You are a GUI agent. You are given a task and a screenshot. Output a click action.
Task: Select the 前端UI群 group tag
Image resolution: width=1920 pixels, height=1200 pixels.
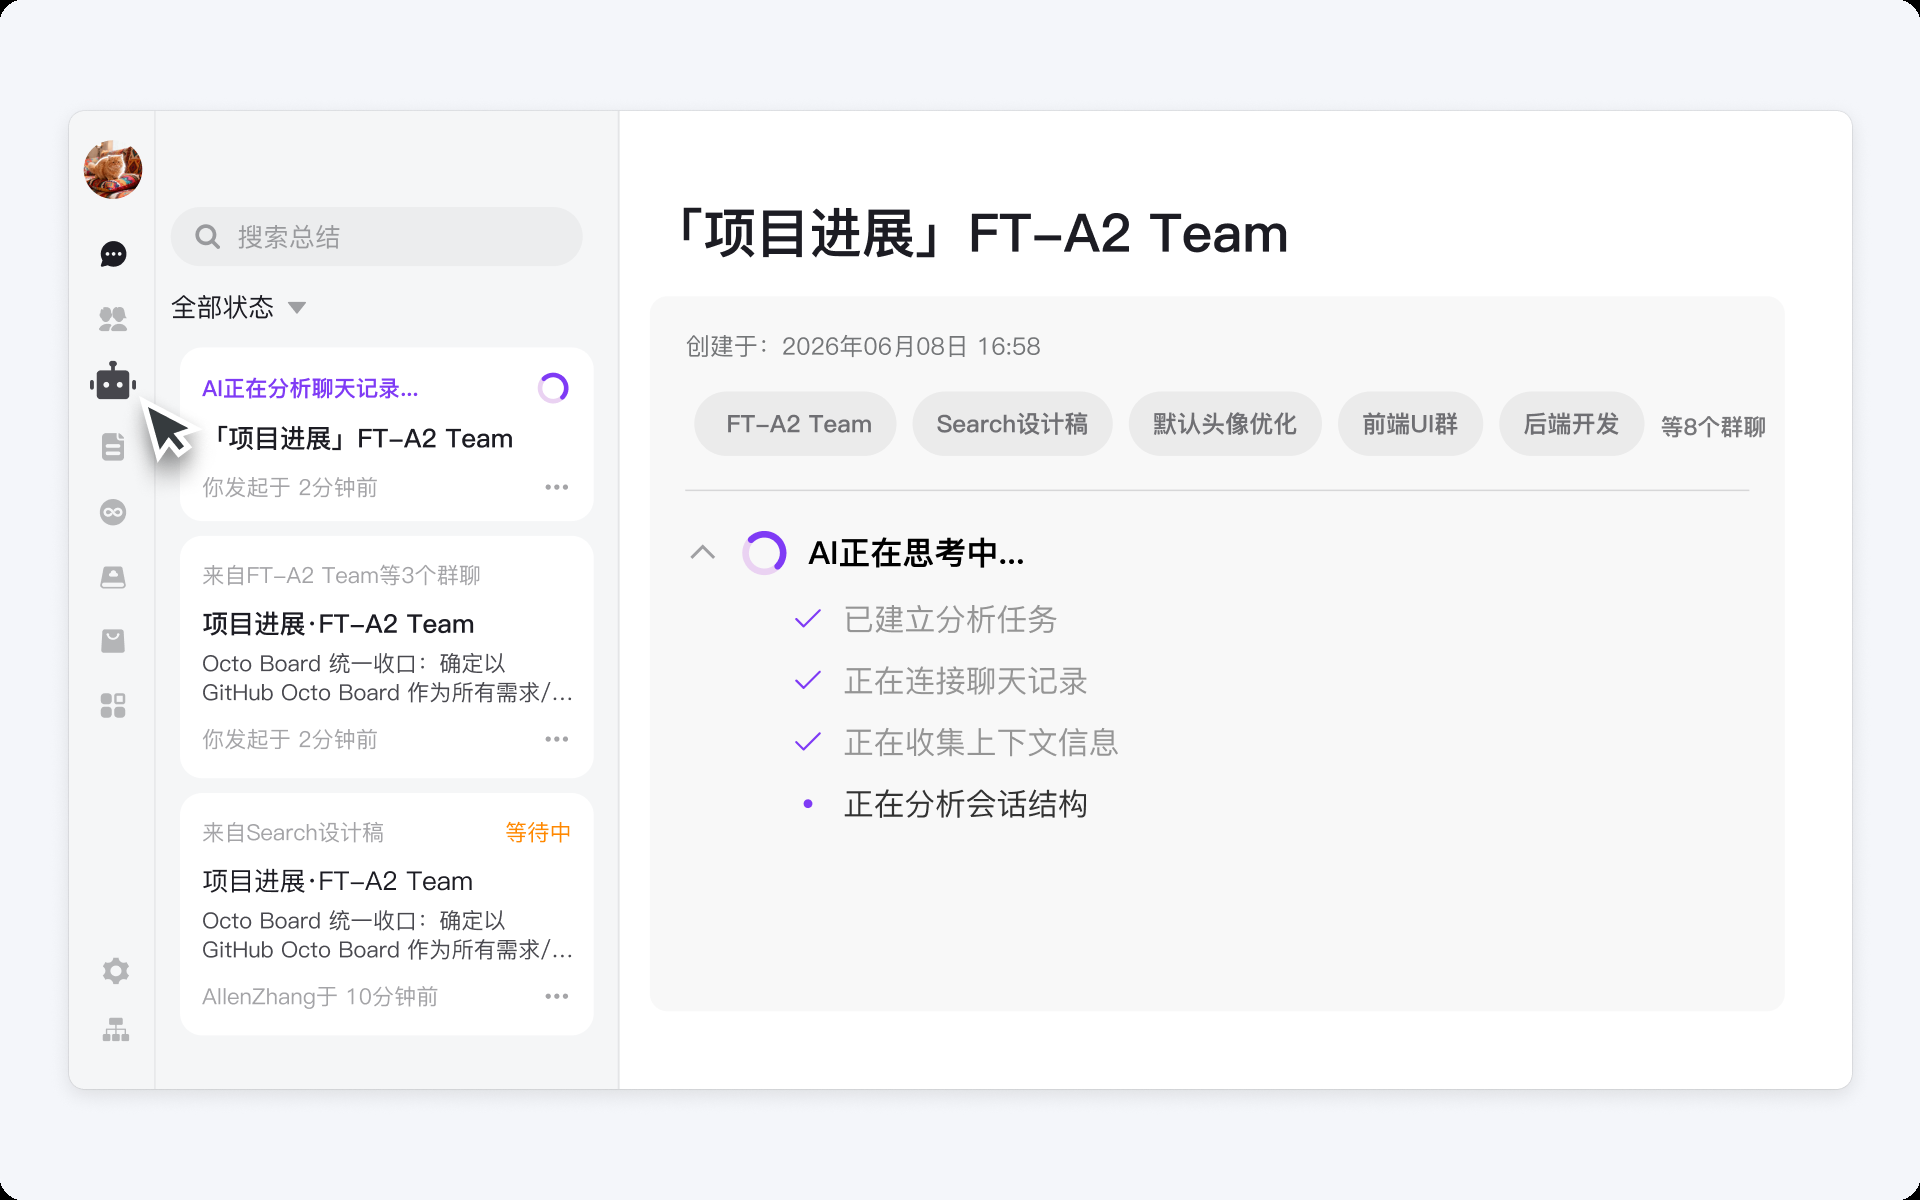tap(1410, 424)
